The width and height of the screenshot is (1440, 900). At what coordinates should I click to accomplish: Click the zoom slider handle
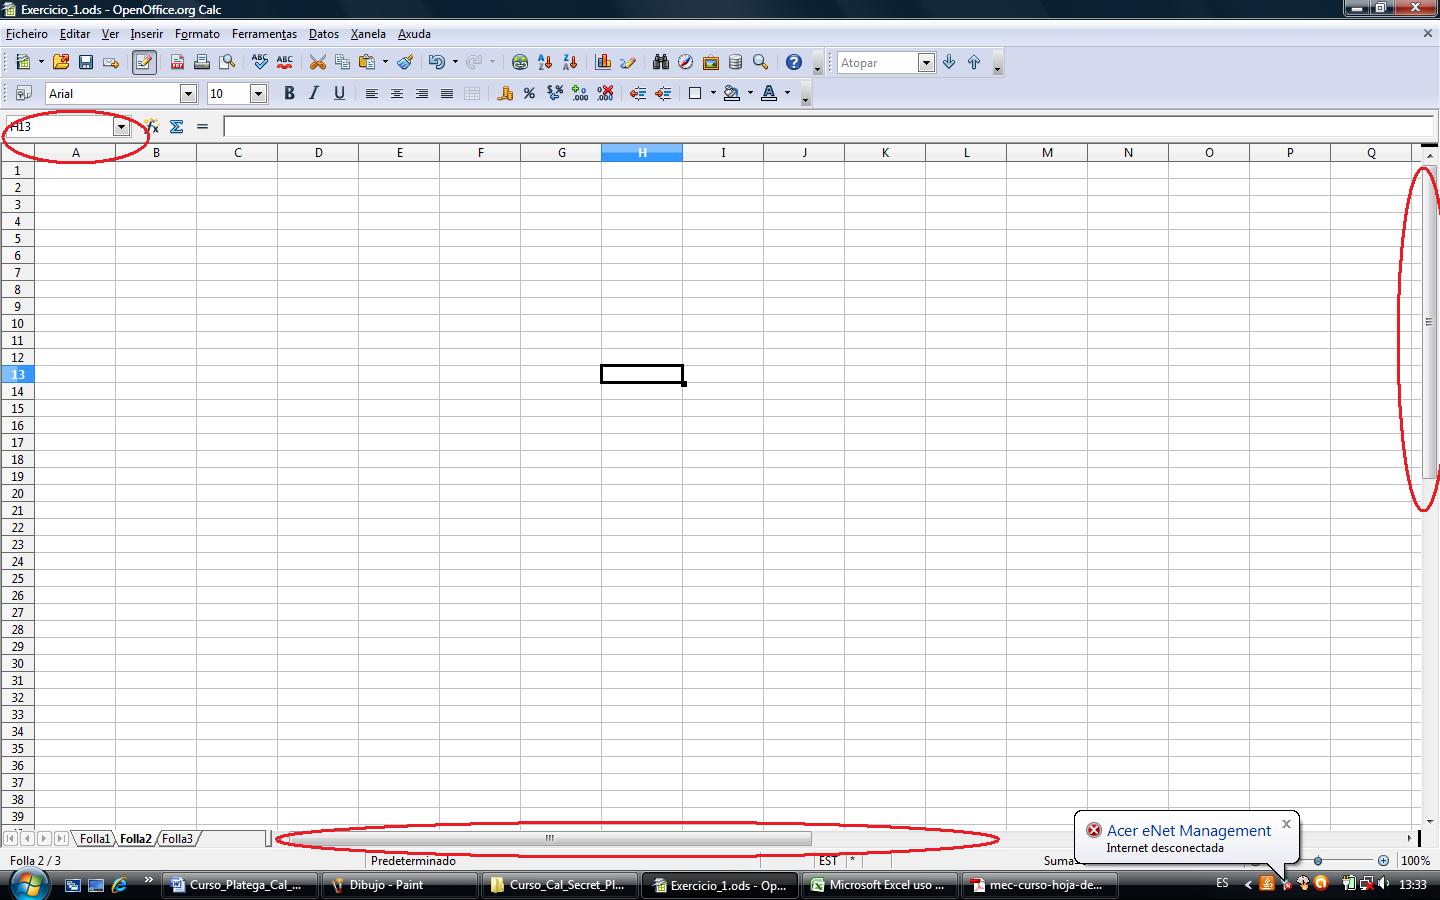(x=1318, y=861)
